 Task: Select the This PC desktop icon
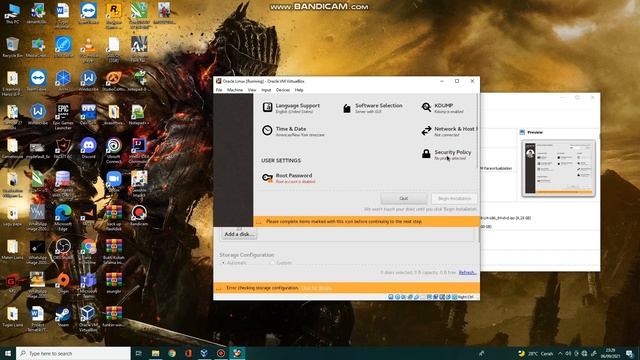click(x=12, y=14)
